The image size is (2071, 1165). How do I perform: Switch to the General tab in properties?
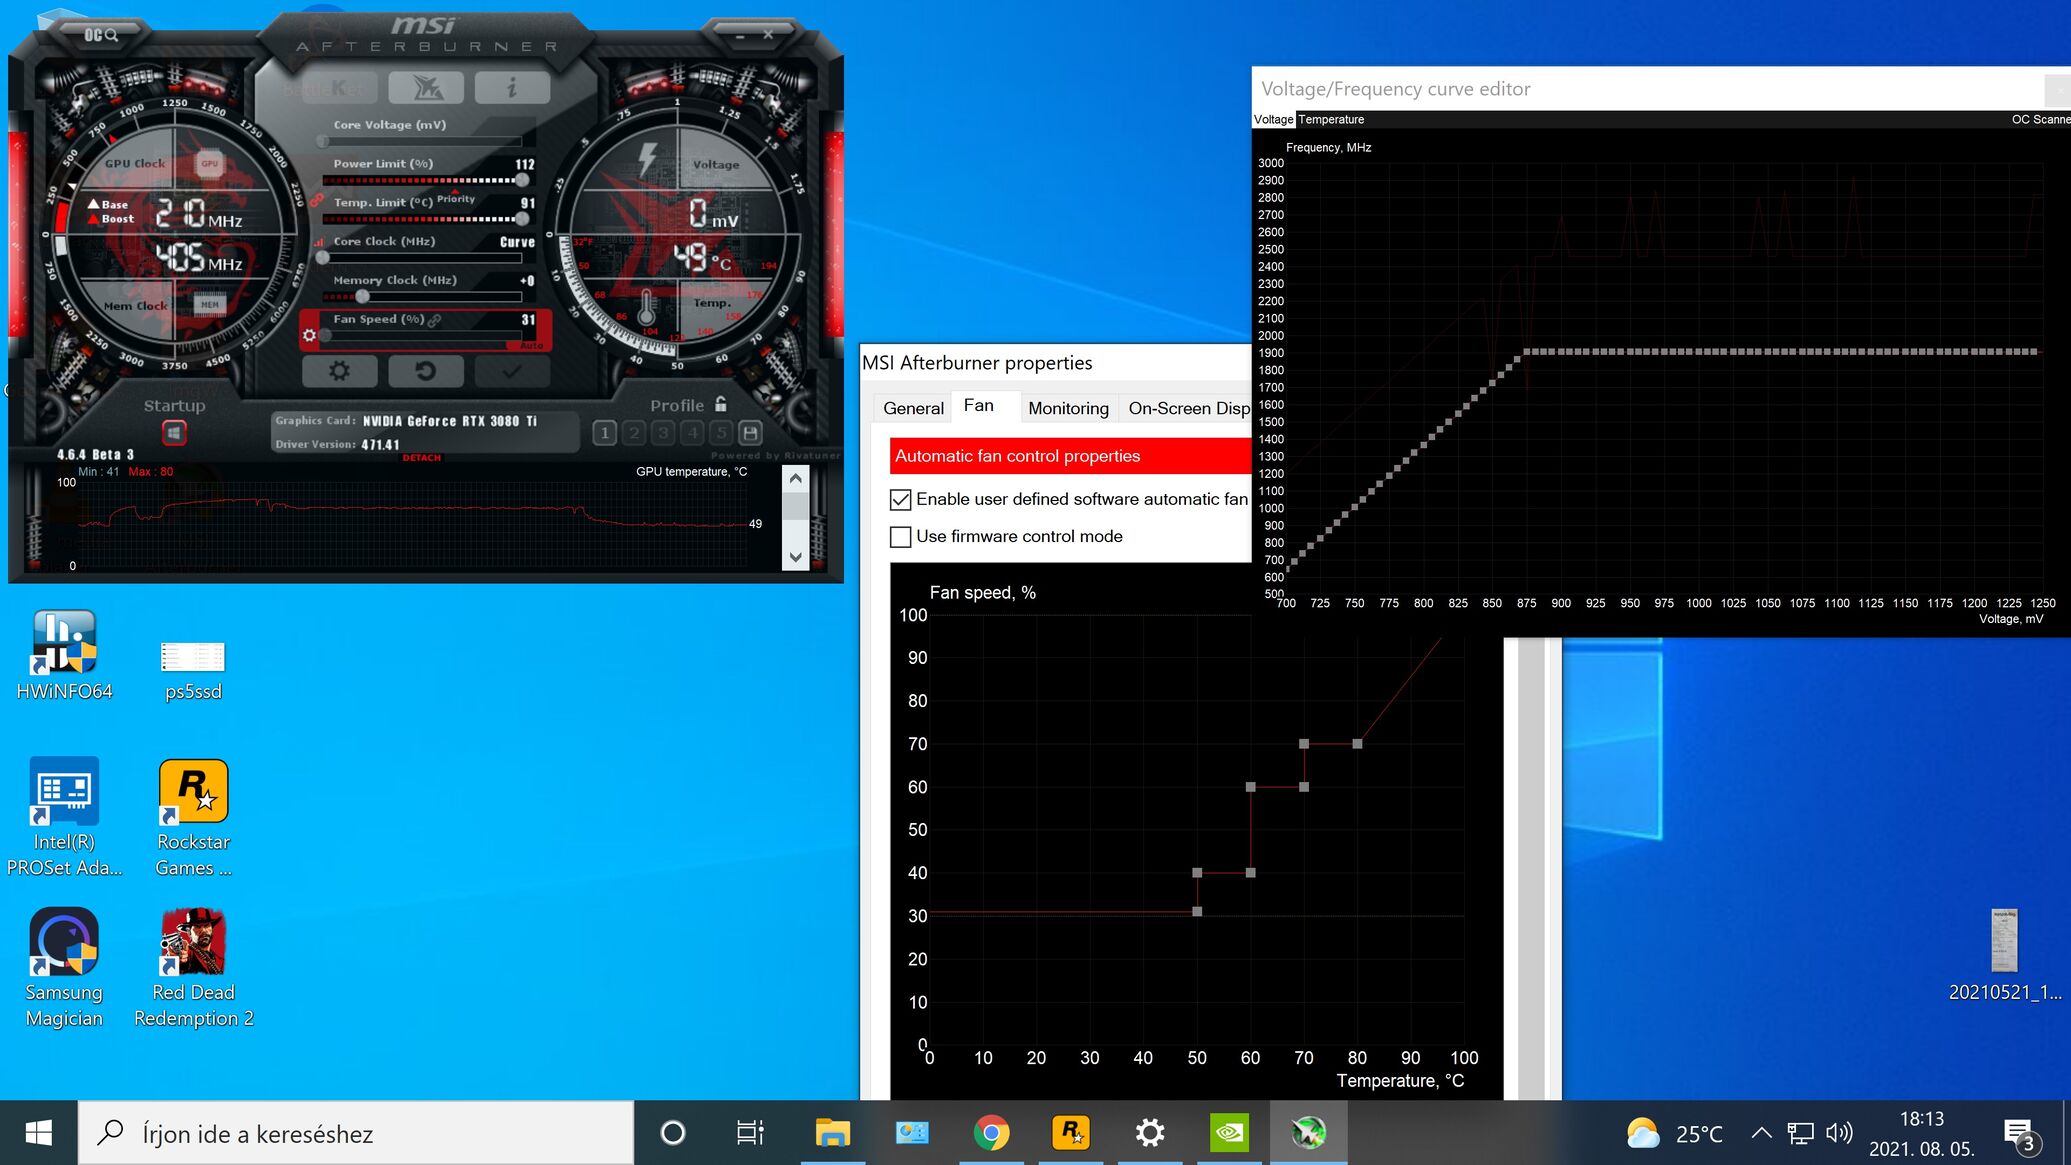(913, 408)
